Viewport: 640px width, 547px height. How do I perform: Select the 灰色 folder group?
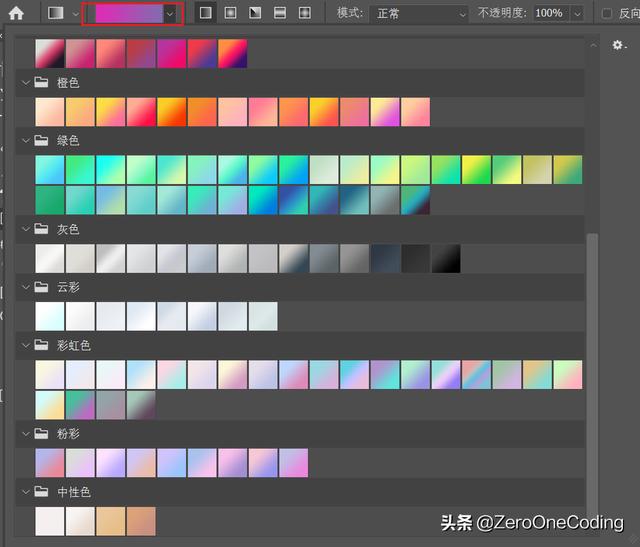tap(68, 229)
